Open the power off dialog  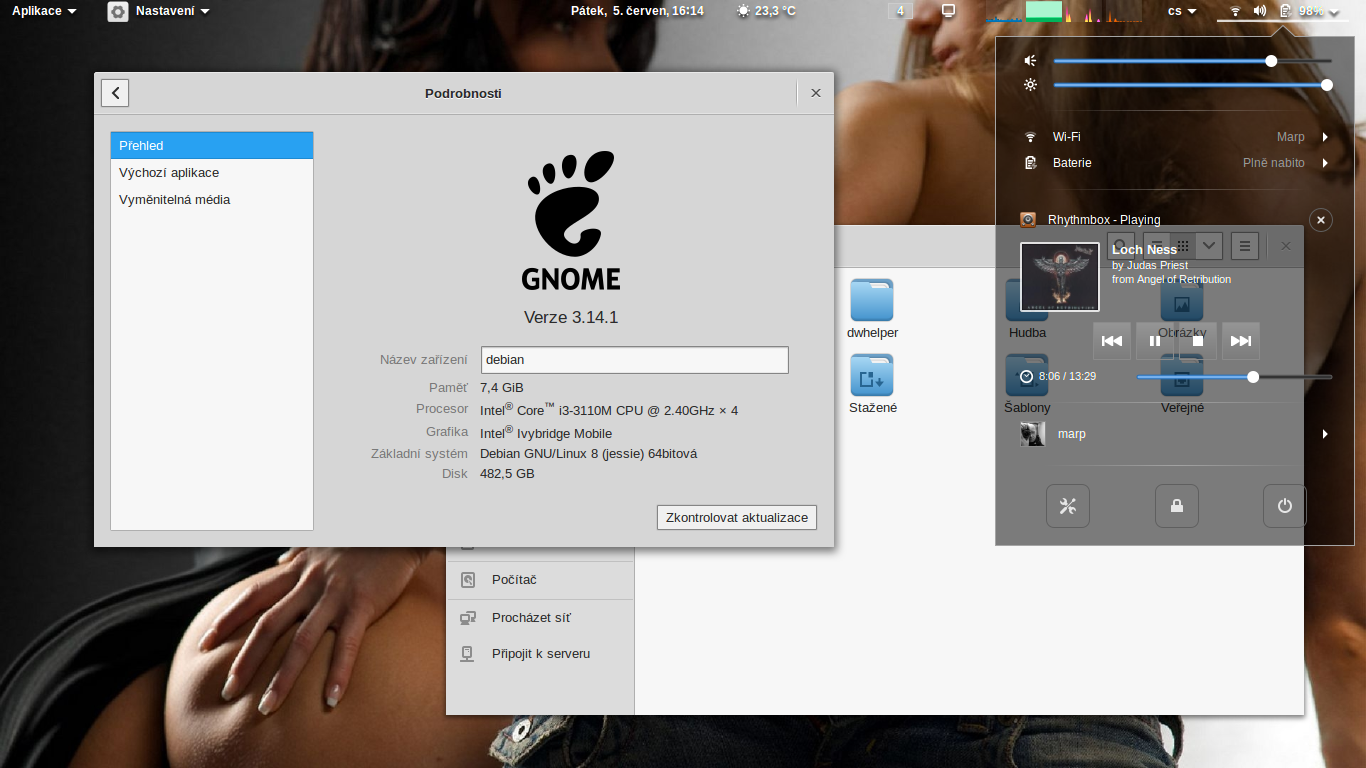1284,506
